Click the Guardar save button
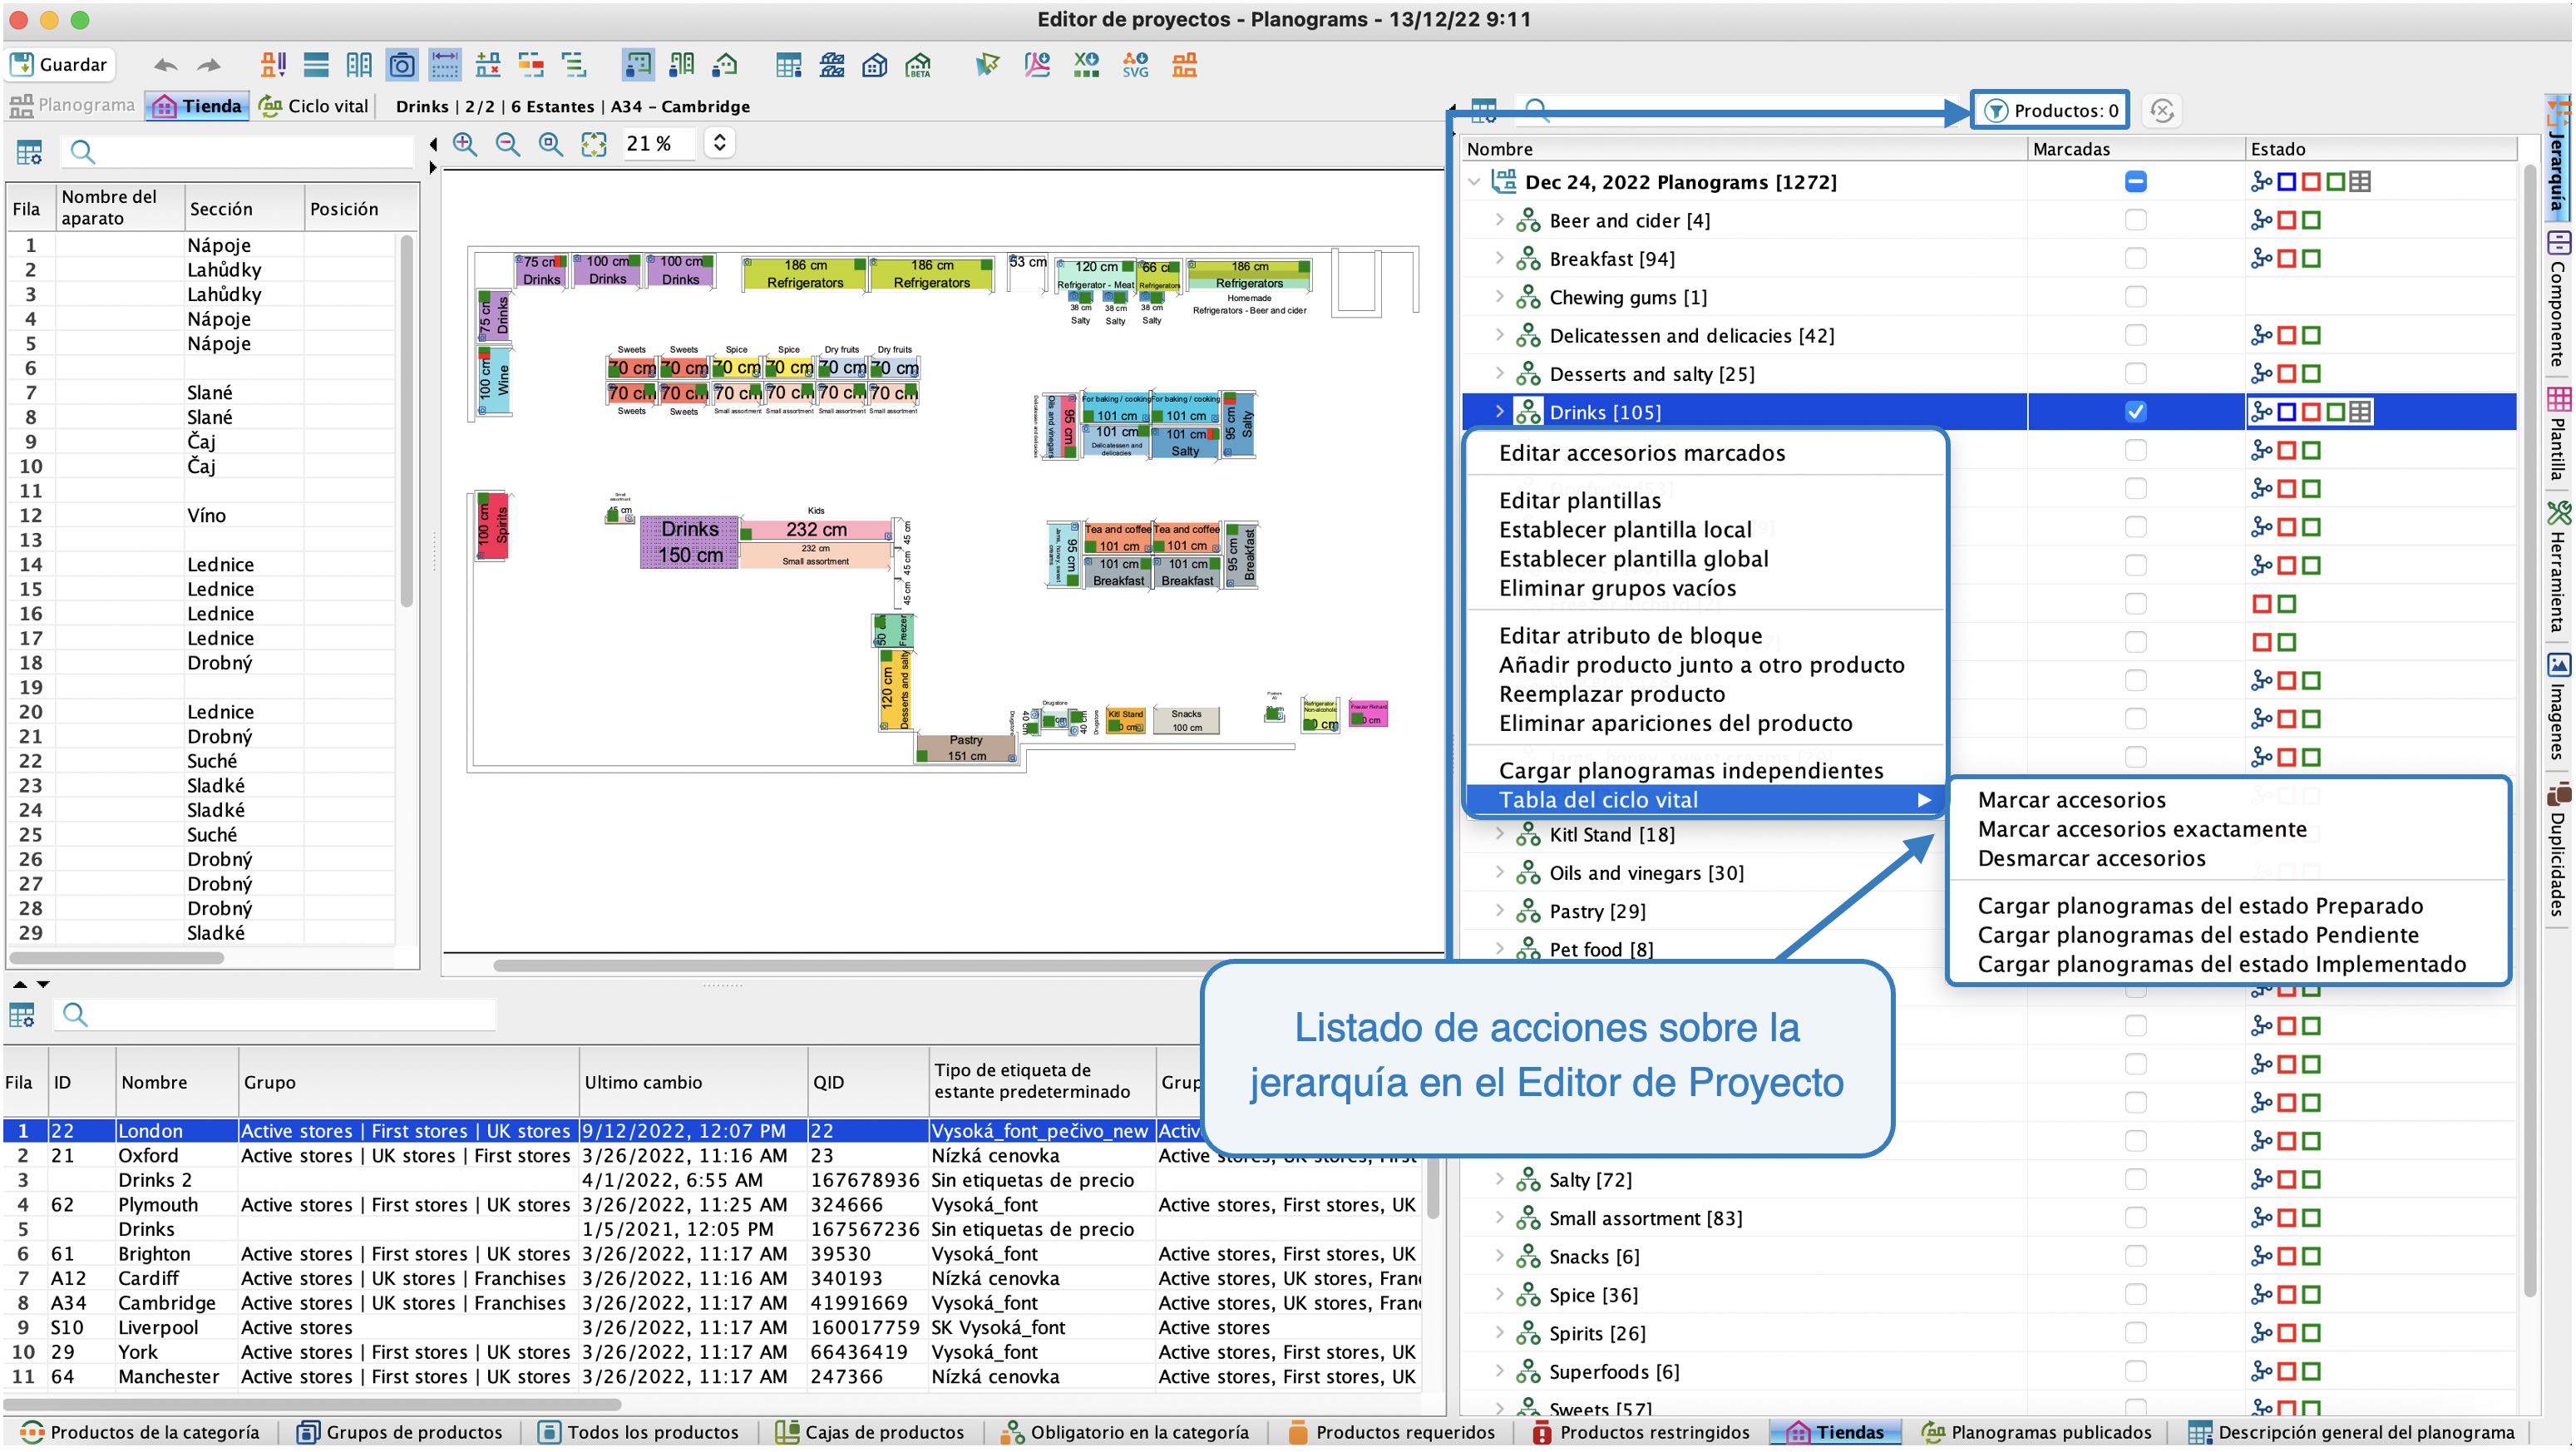The width and height of the screenshot is (2576, 1452). (60, 65)
